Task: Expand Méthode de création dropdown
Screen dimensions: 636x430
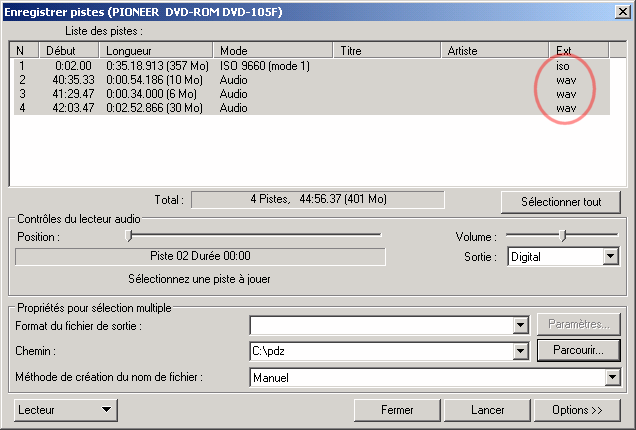Action: [611, 378]
